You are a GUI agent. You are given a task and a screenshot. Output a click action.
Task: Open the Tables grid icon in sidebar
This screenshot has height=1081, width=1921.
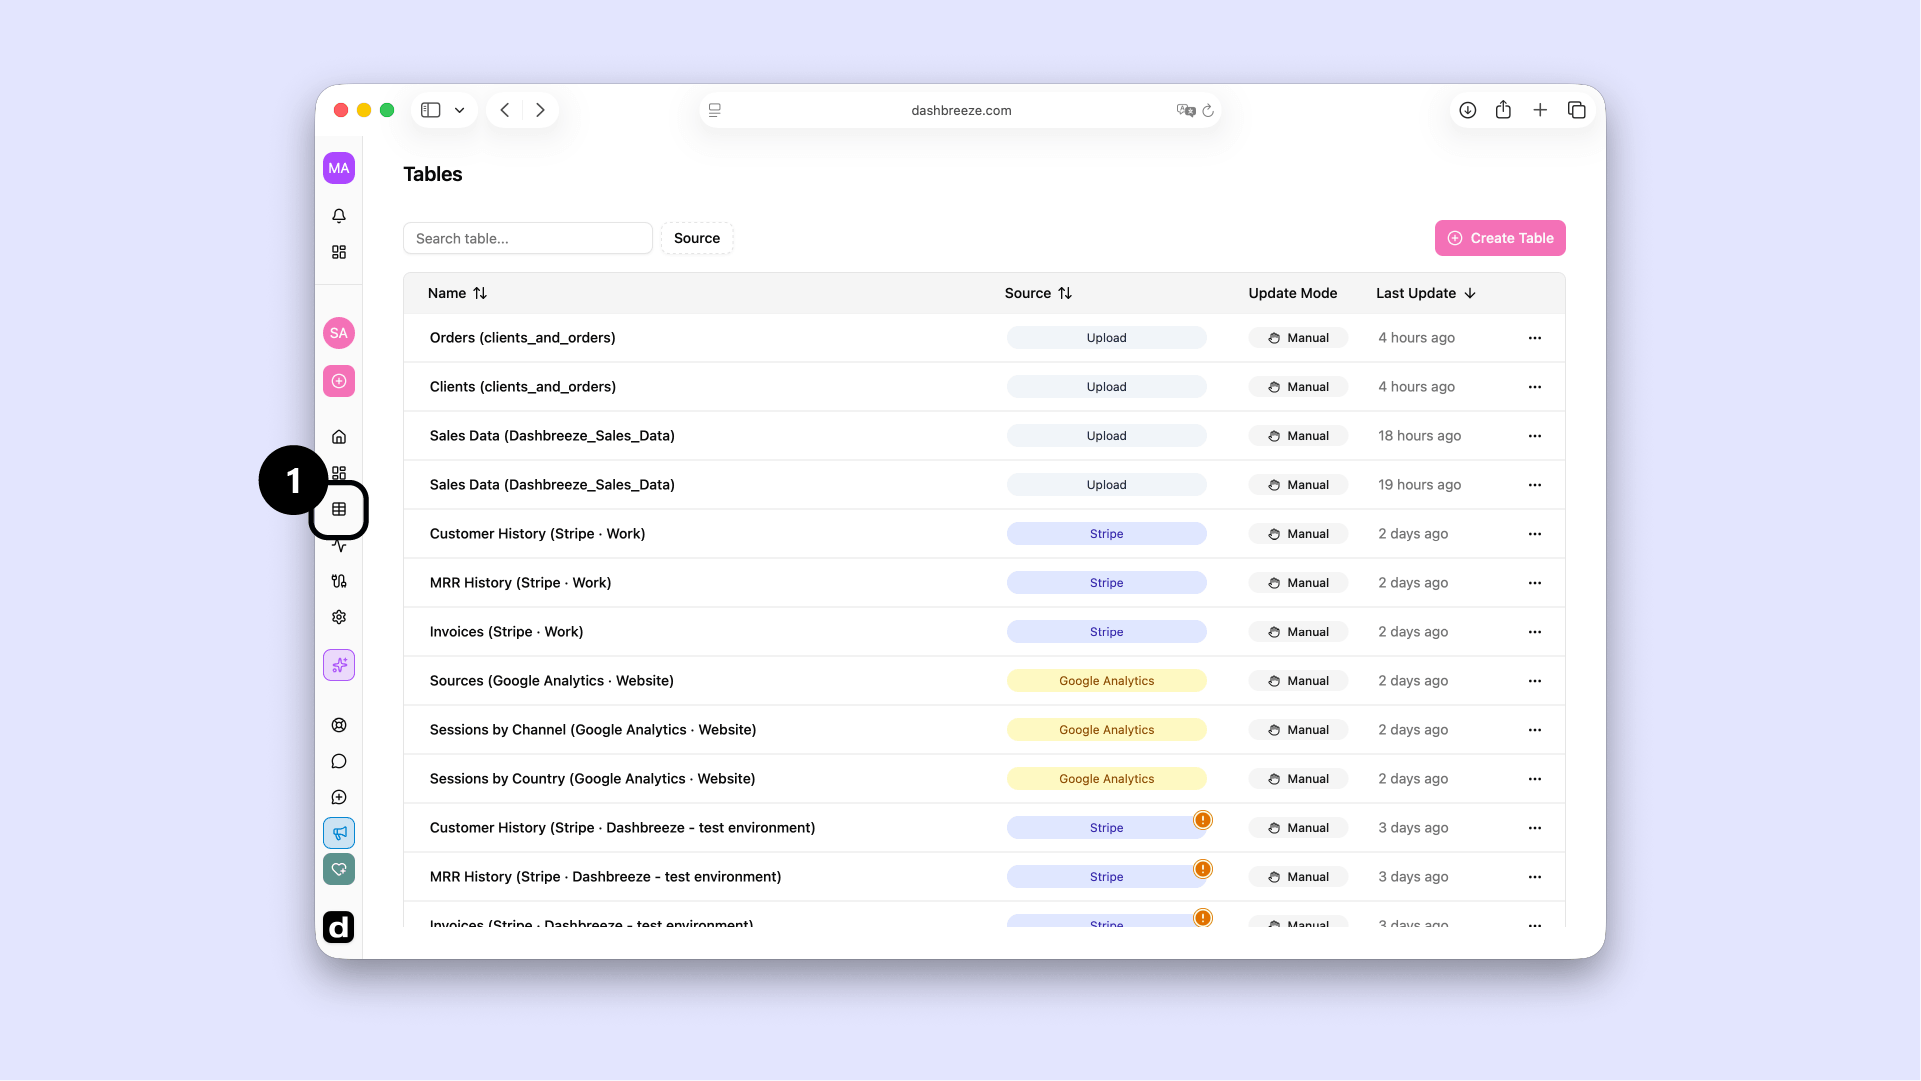coord(339,509)
